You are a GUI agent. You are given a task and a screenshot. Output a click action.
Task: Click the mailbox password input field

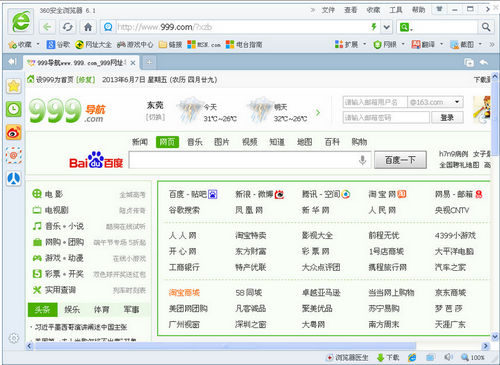click(x=386, y=117)
